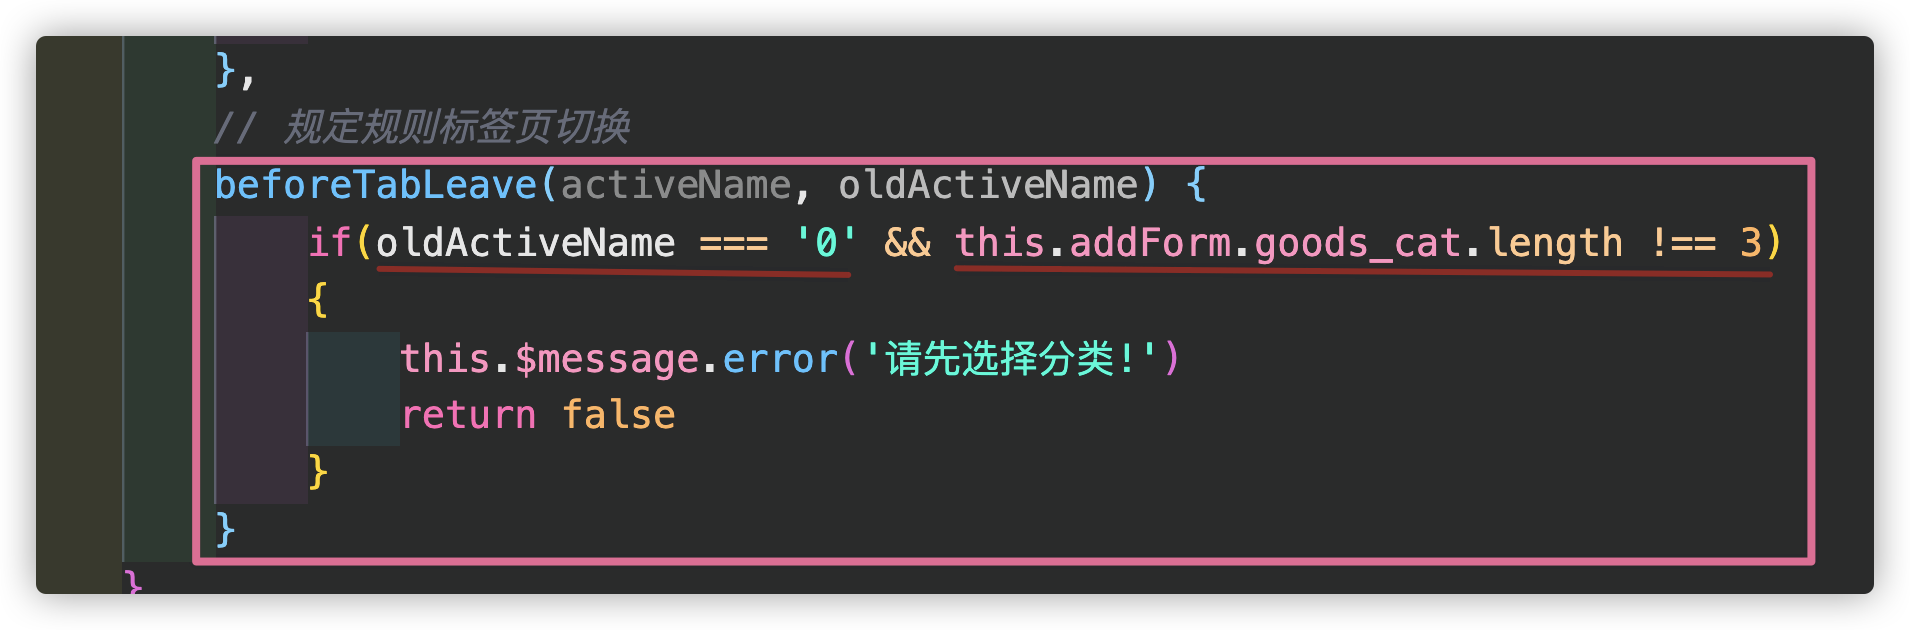Click oldActiveName inside the if condition
Viewport: 1910px width, 630px height.
tap(526, 243)
